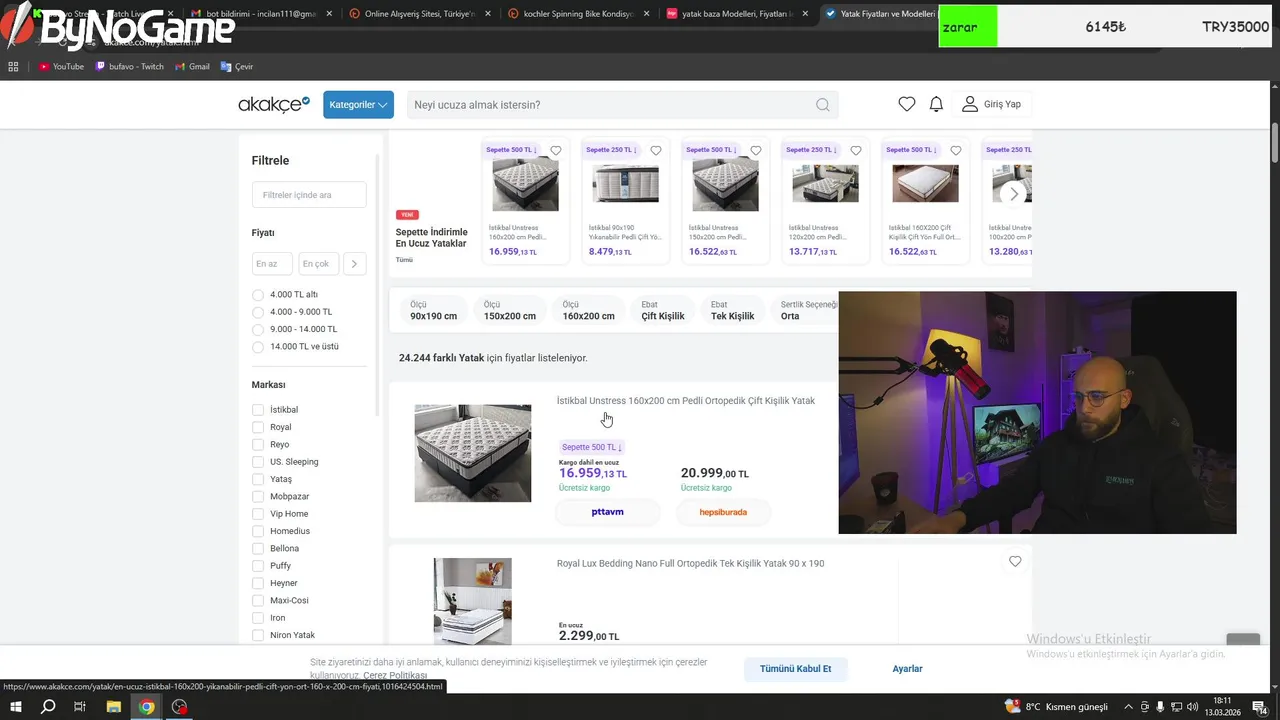Screen dimensions: 1280x720
Task: Check the US. Sleeping brand checkbox
Action: [258, 462]
